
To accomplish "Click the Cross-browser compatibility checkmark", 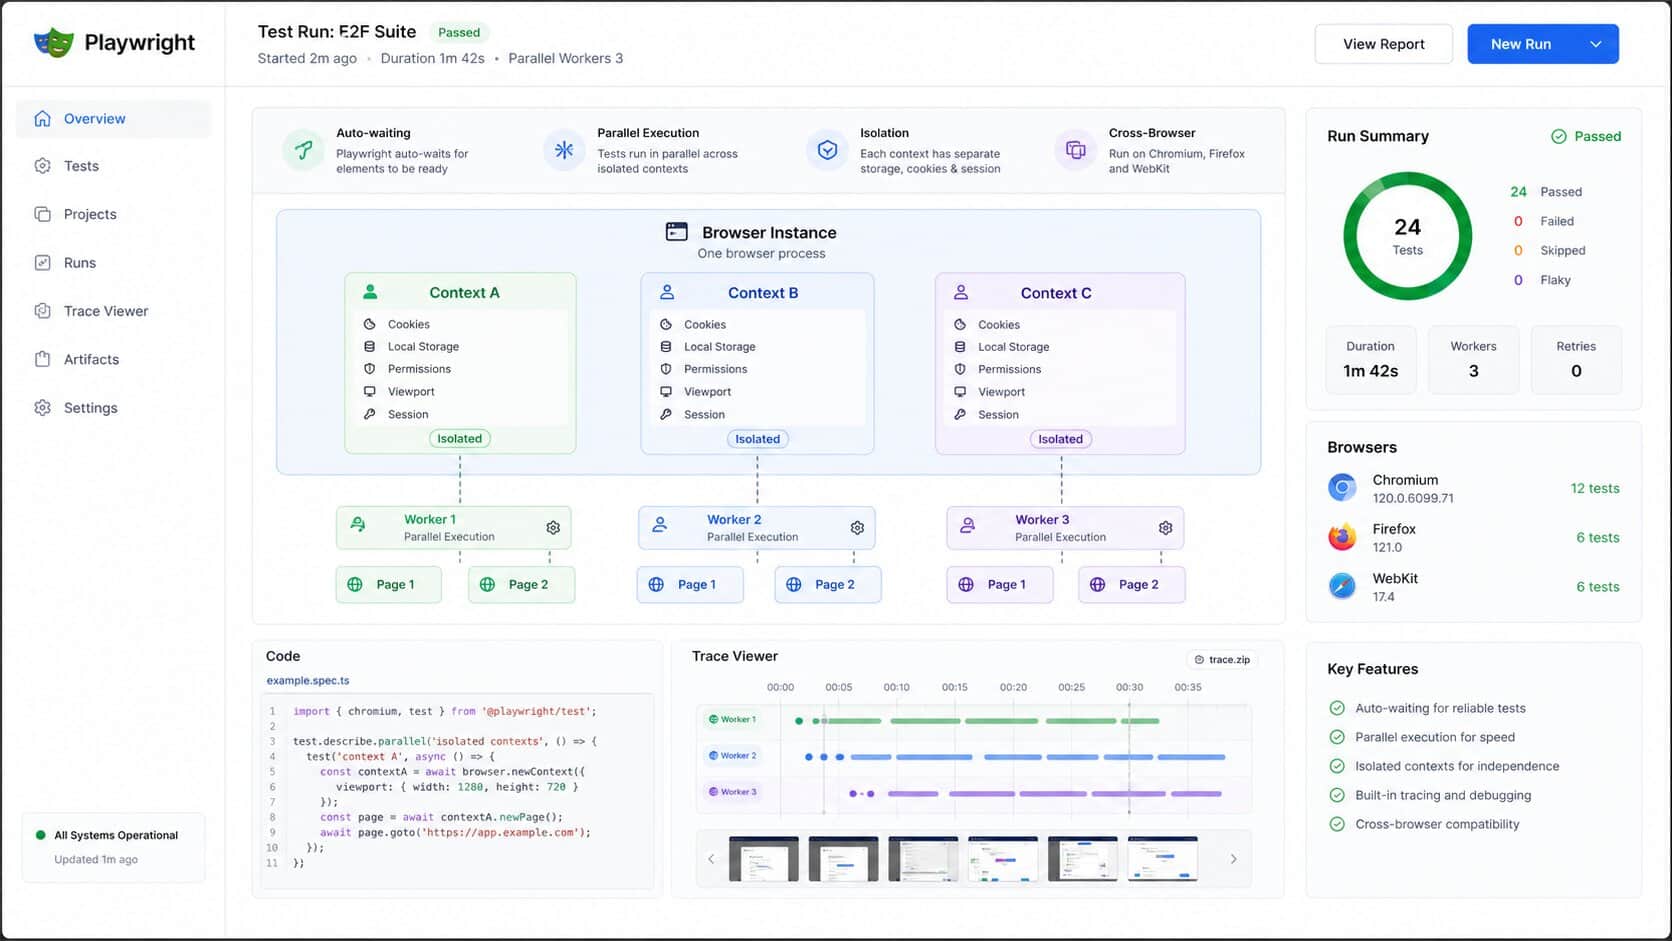I will click(1337, 824).
